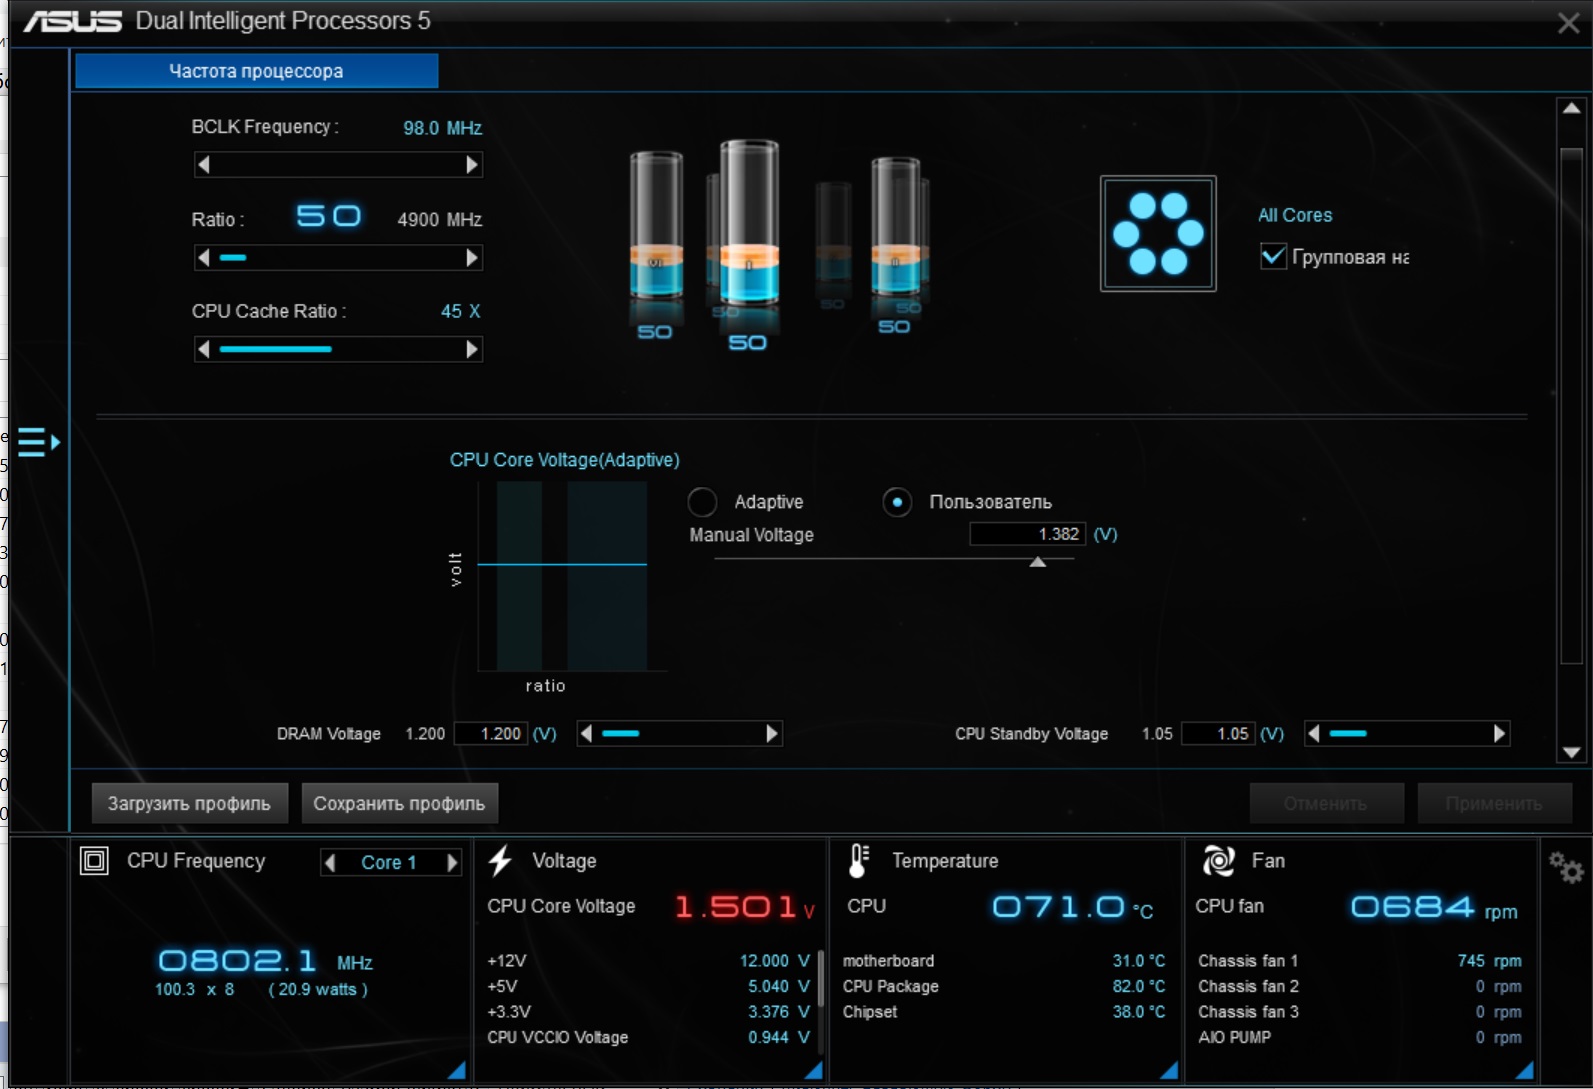Click the Применить button
This screenshot has height=1089, width=1593.
pos(1494,804)
